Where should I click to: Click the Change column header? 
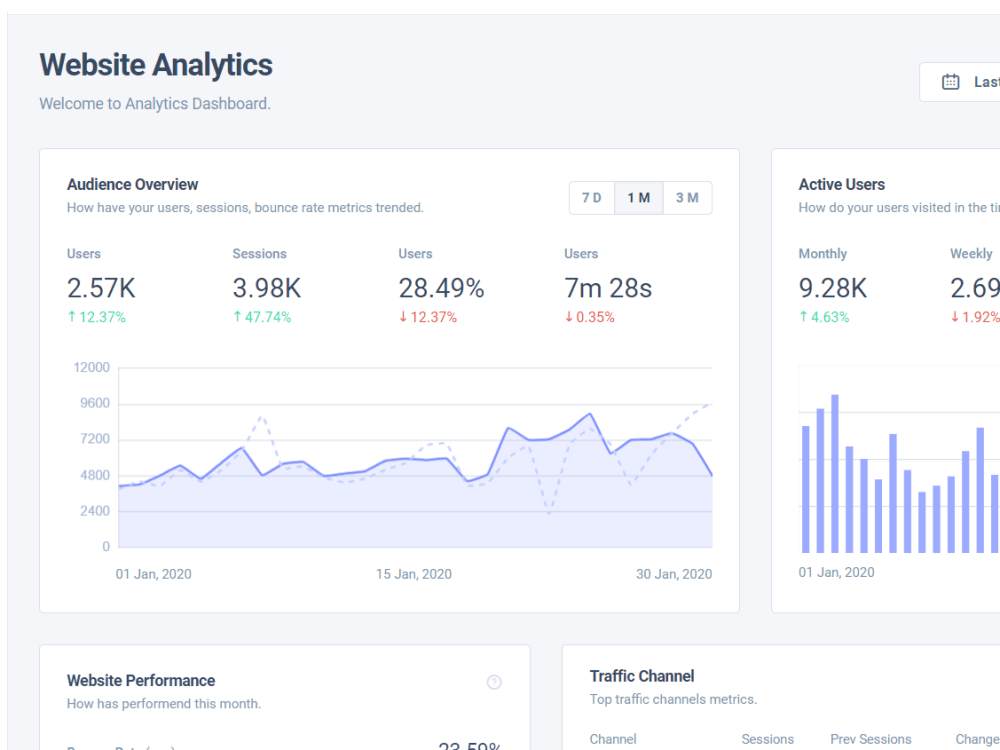click(978, 739)
